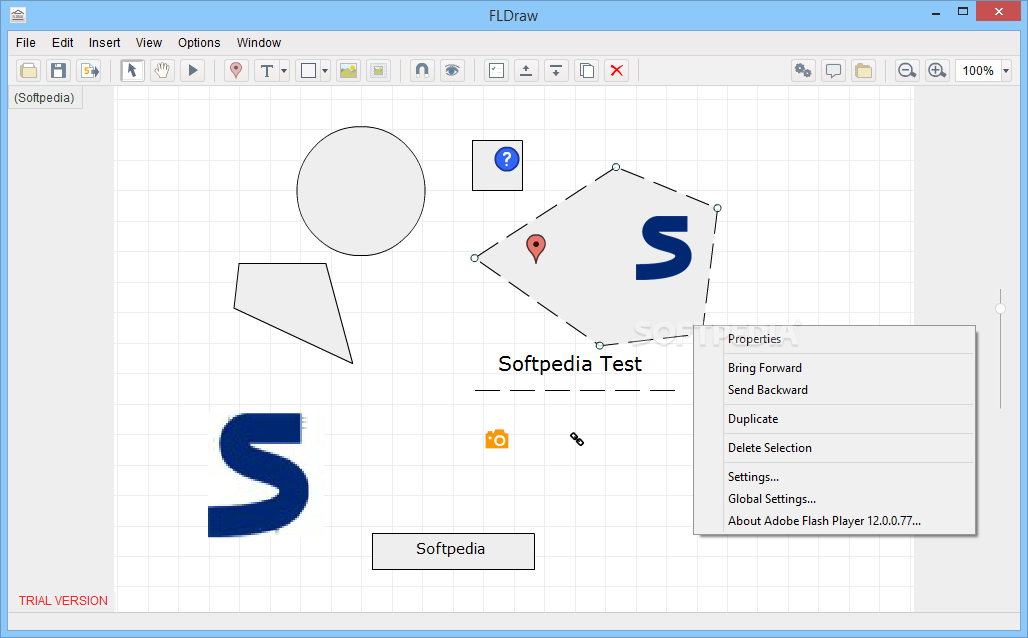Choose Send Backward from the context menu
1028x638 pixels.
pos(835,389)
